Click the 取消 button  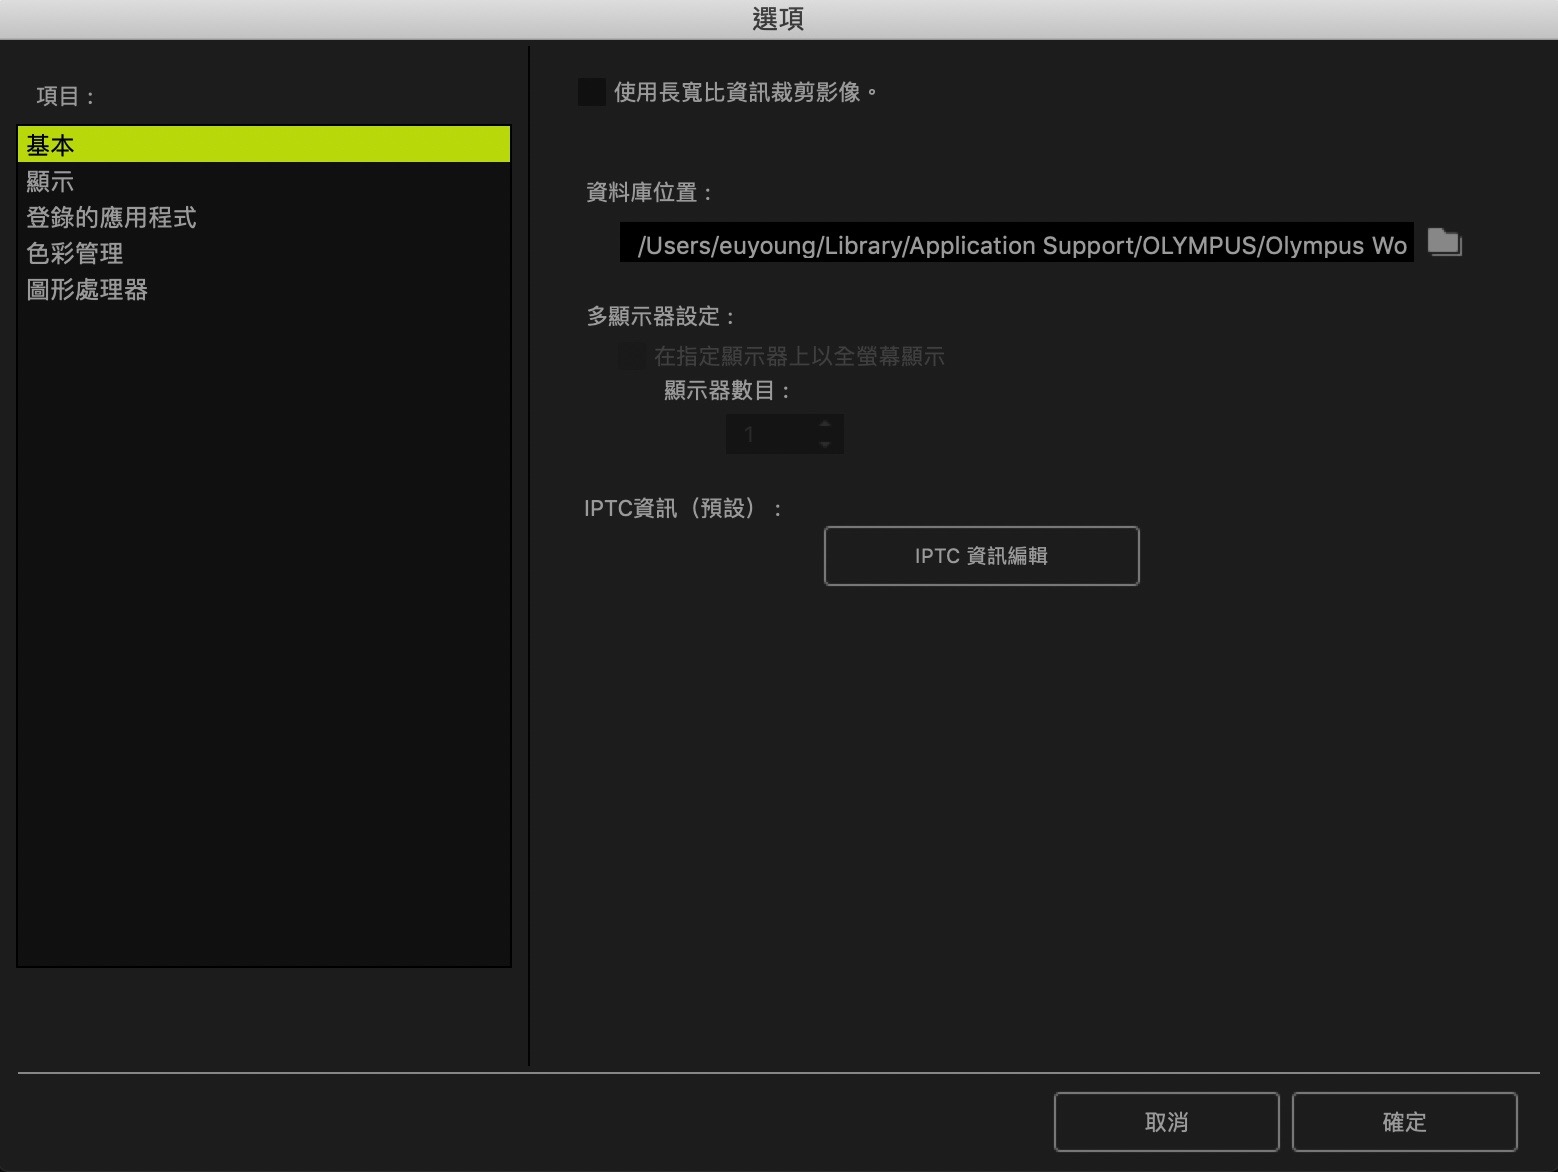click(x=1166, y=1122)
